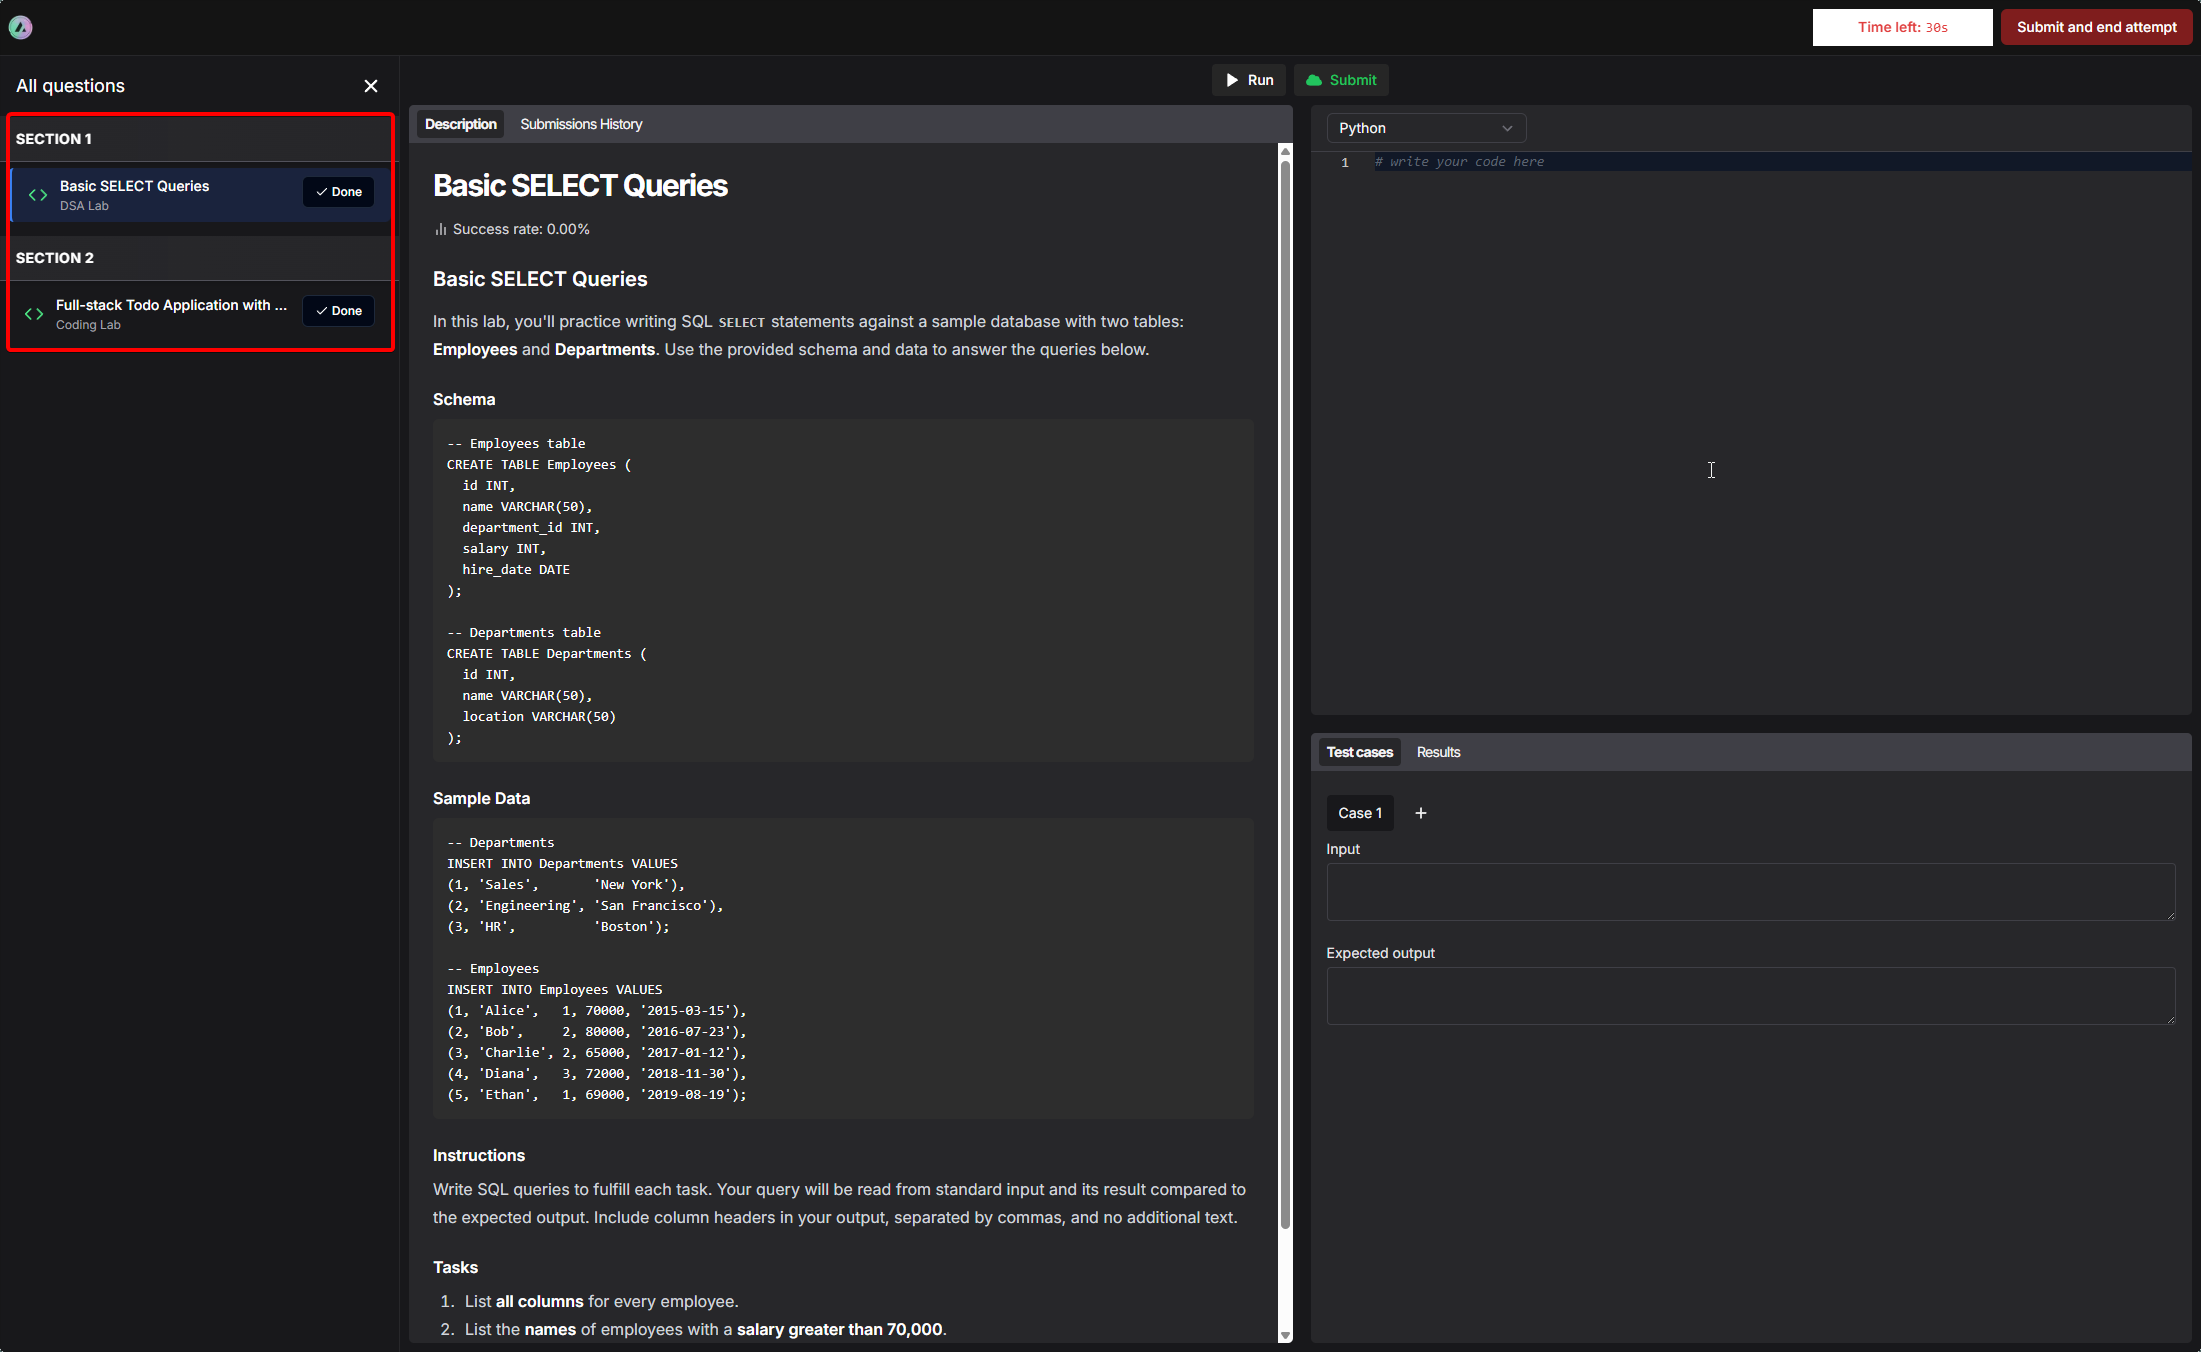Click into the test case Input field
Screen dimensions: 2201x1352
[x=1750, y=892]
